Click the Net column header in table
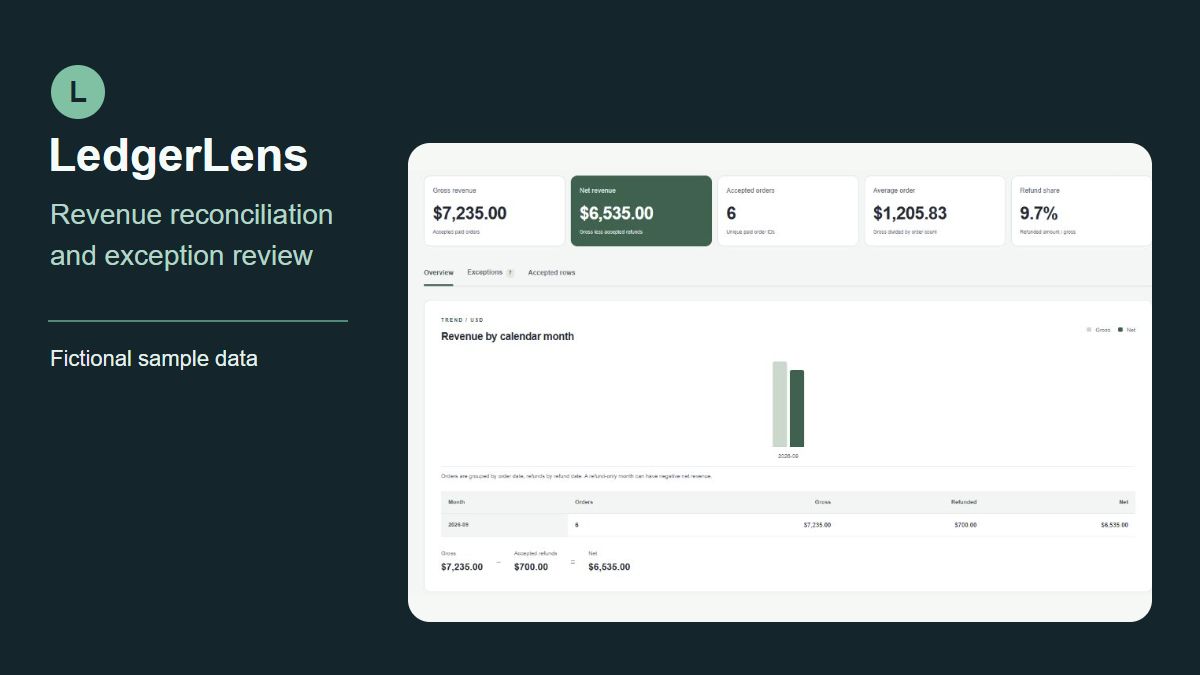 point(1124,502)
